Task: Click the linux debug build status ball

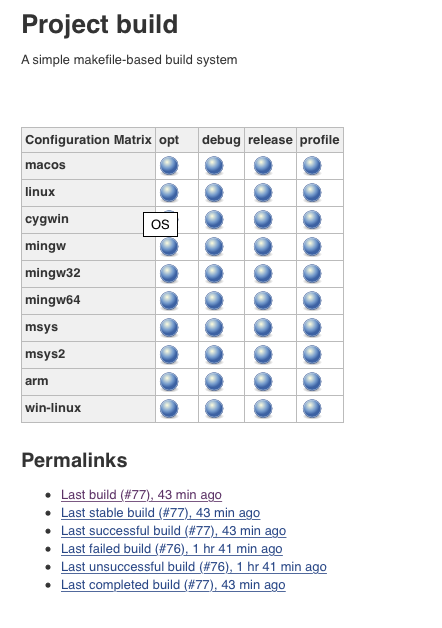Action: click(x=214, y=192)
